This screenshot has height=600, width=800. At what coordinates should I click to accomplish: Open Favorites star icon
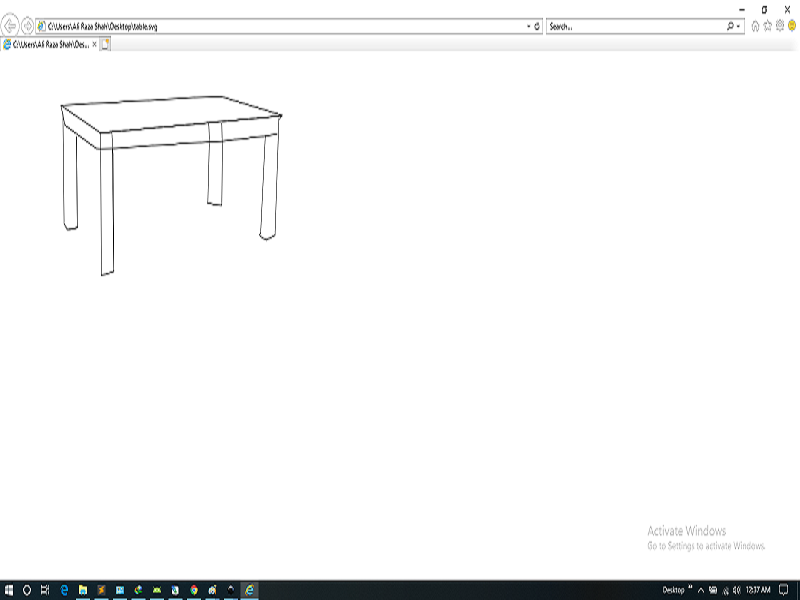pos(768,26)
